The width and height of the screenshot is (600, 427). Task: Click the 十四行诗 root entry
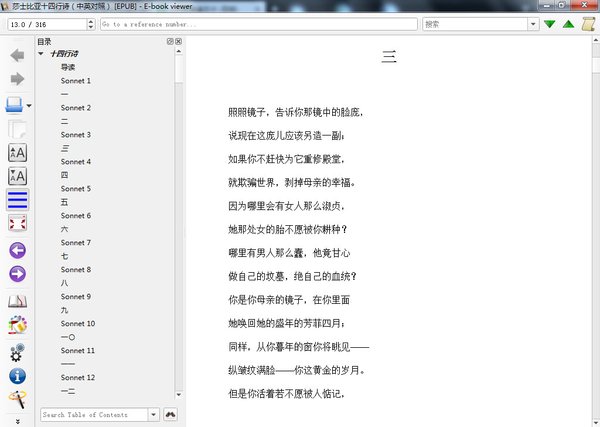pos(64,54)
